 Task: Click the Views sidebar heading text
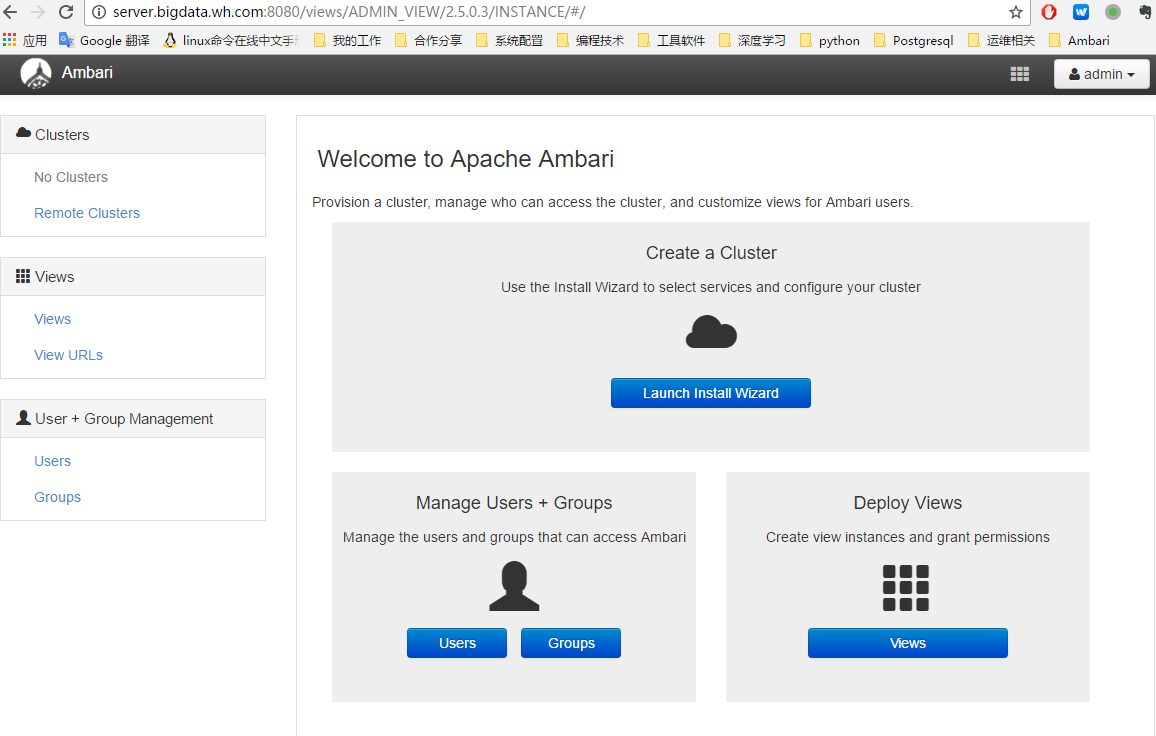pyautogui.click(x=55, y=277)
